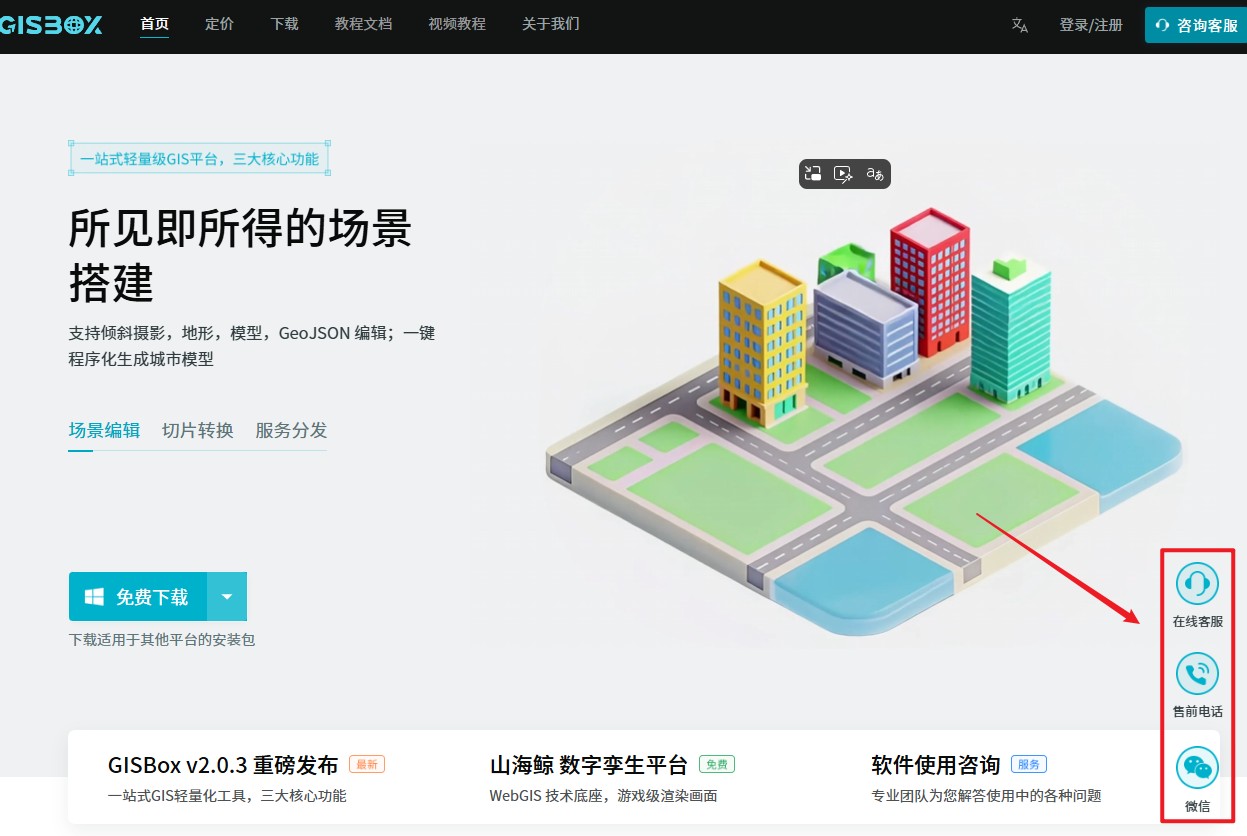Click the 咨询客服 button in header

pos(1196,25)
